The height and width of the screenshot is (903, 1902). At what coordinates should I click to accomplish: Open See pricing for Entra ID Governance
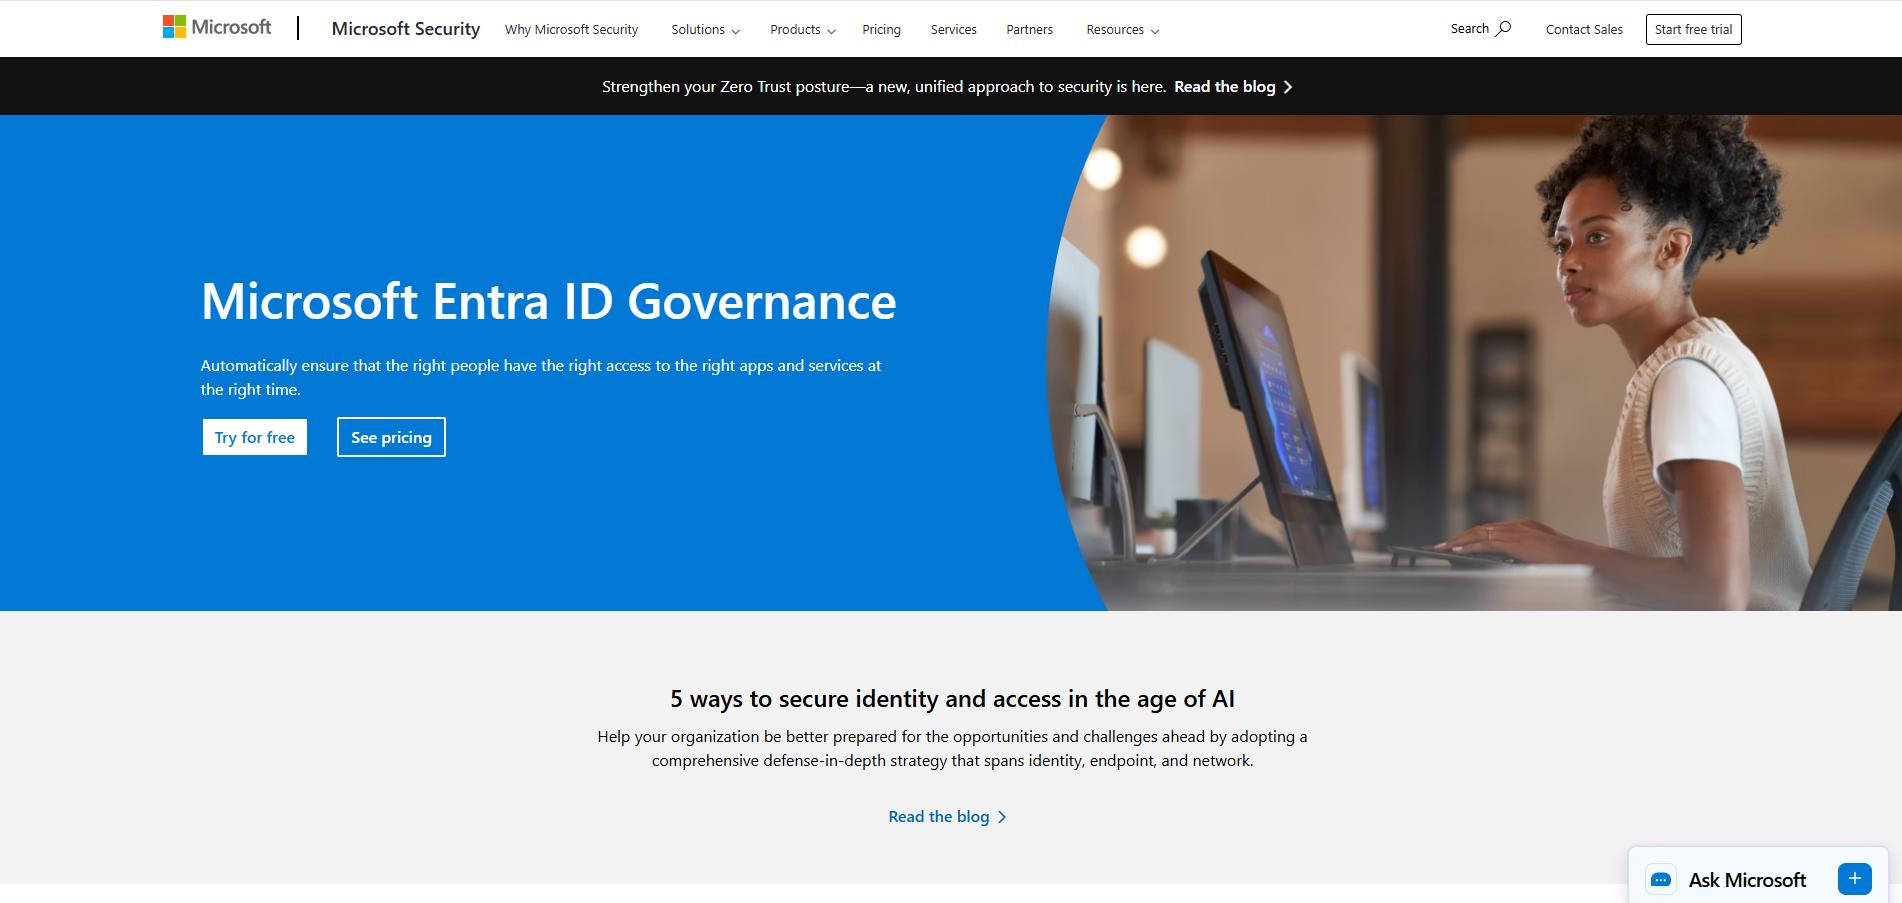[391, 437]
